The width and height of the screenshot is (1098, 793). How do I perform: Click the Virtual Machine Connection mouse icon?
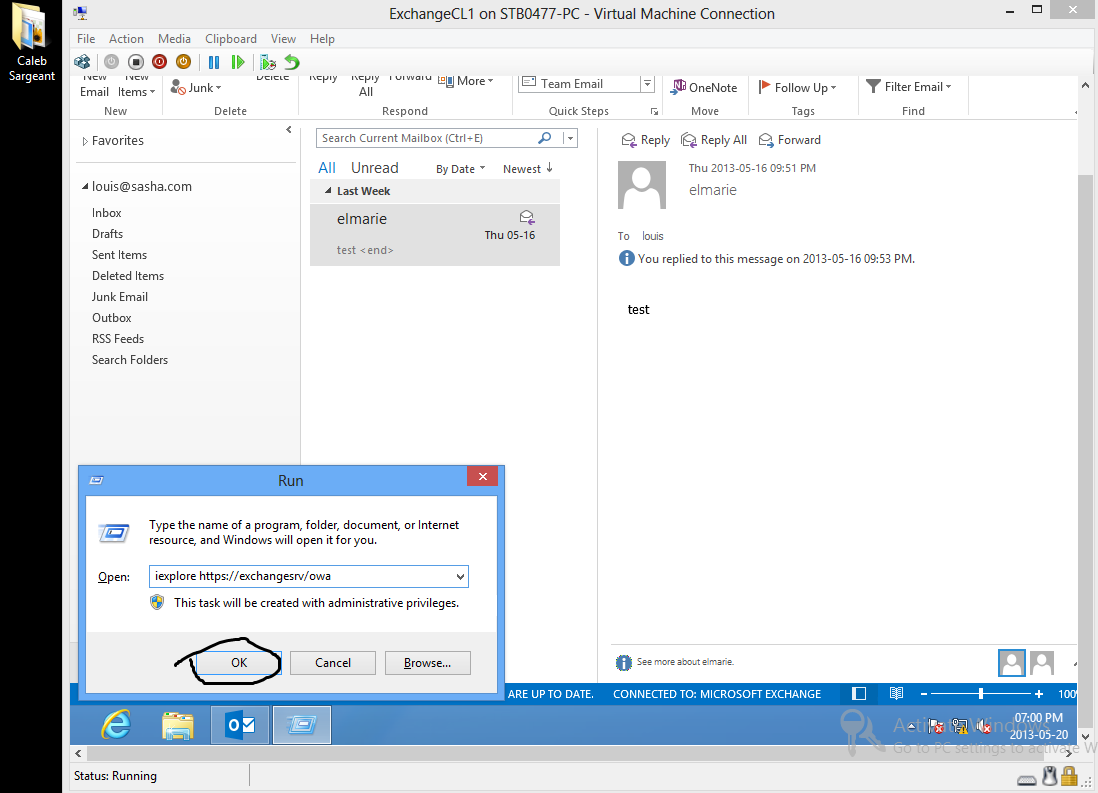(1049, 776)
